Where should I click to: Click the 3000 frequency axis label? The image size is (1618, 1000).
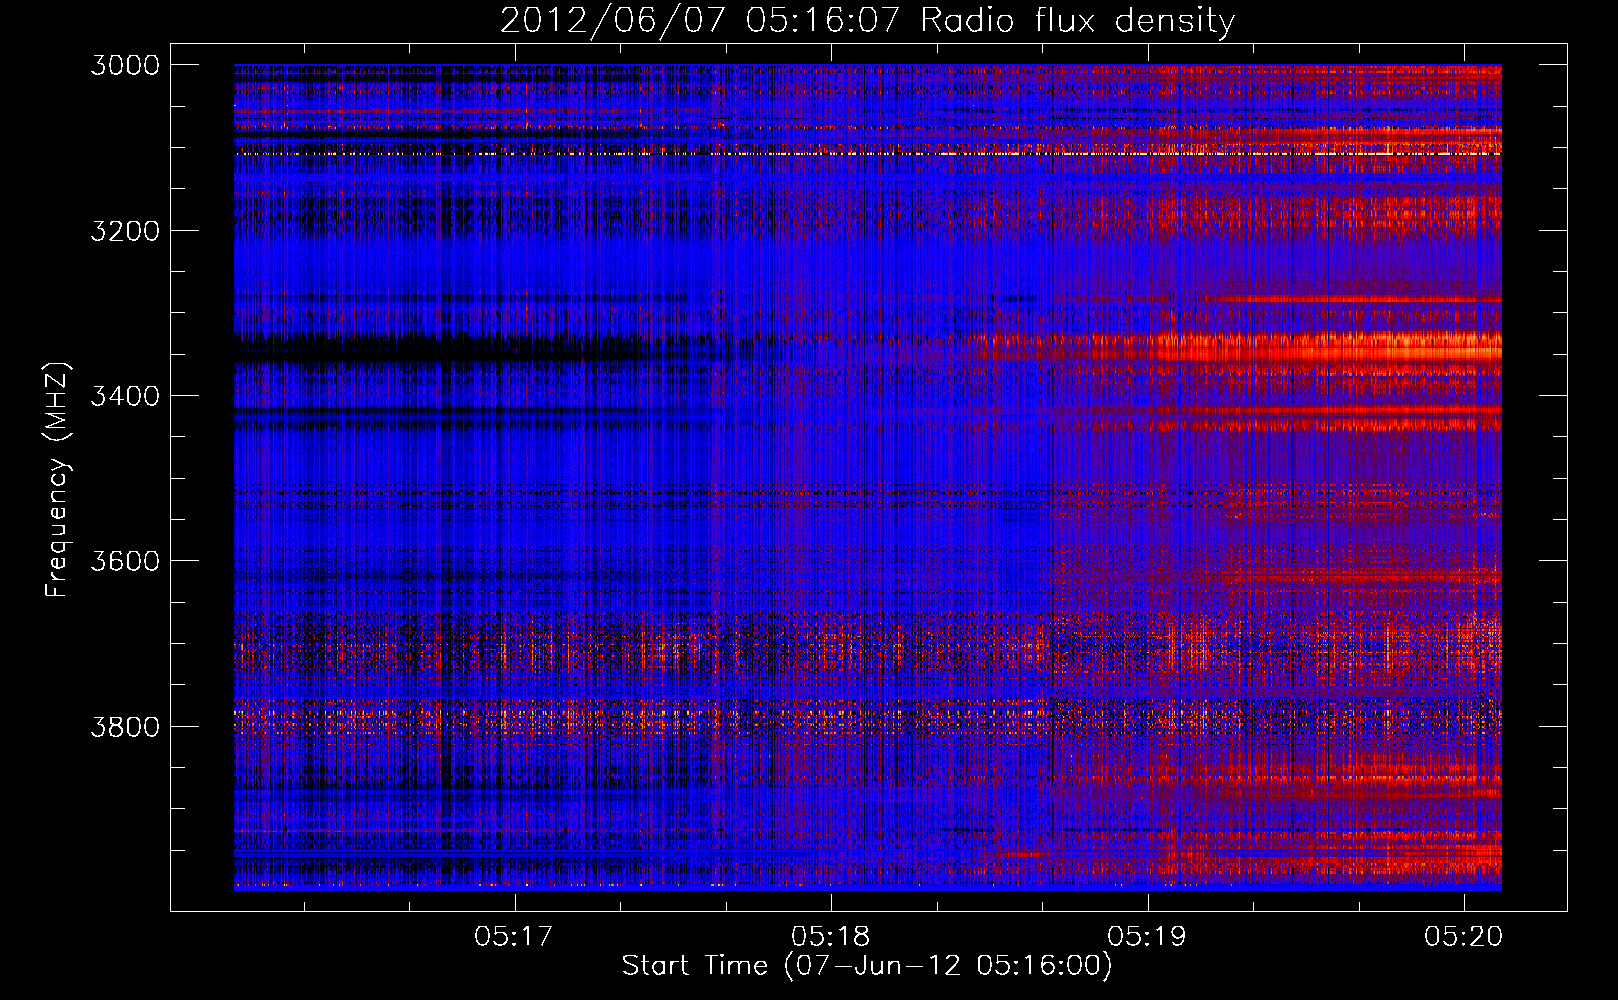click(x=125, y=65)
